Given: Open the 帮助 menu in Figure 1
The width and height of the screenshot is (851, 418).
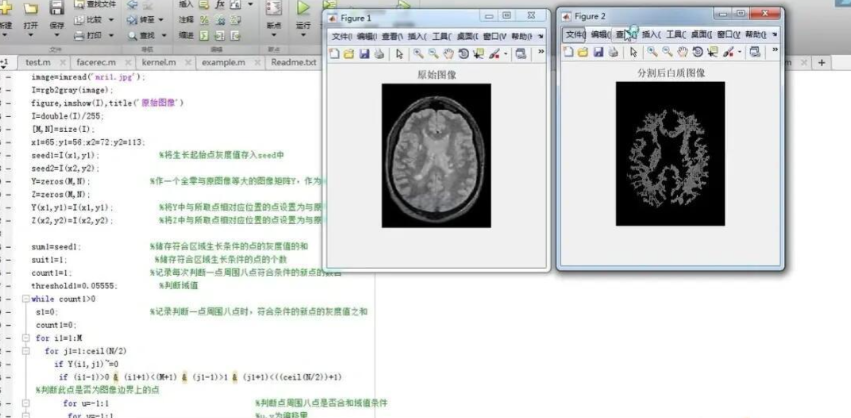Looking at the screenshot, I should coord(522,36).
